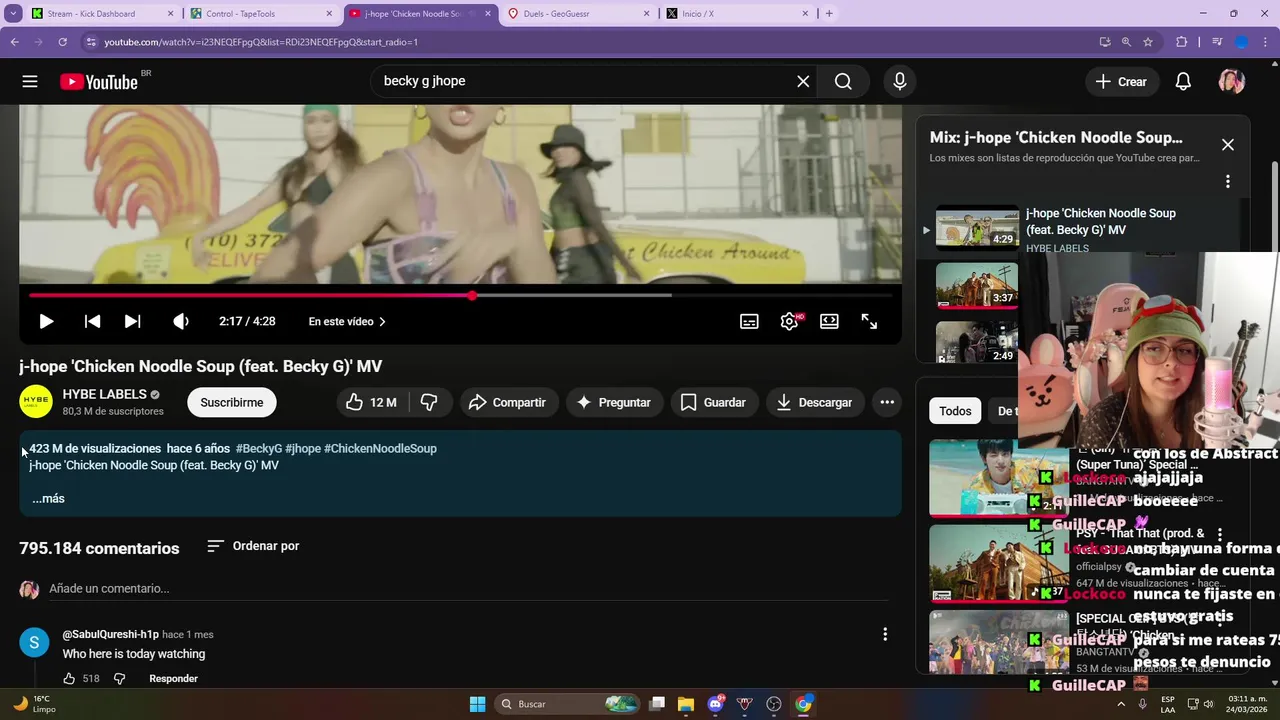Open the player settings gear
This screenshot has height=720, width=1280.
pyautogui.click(x=790, y=321)
